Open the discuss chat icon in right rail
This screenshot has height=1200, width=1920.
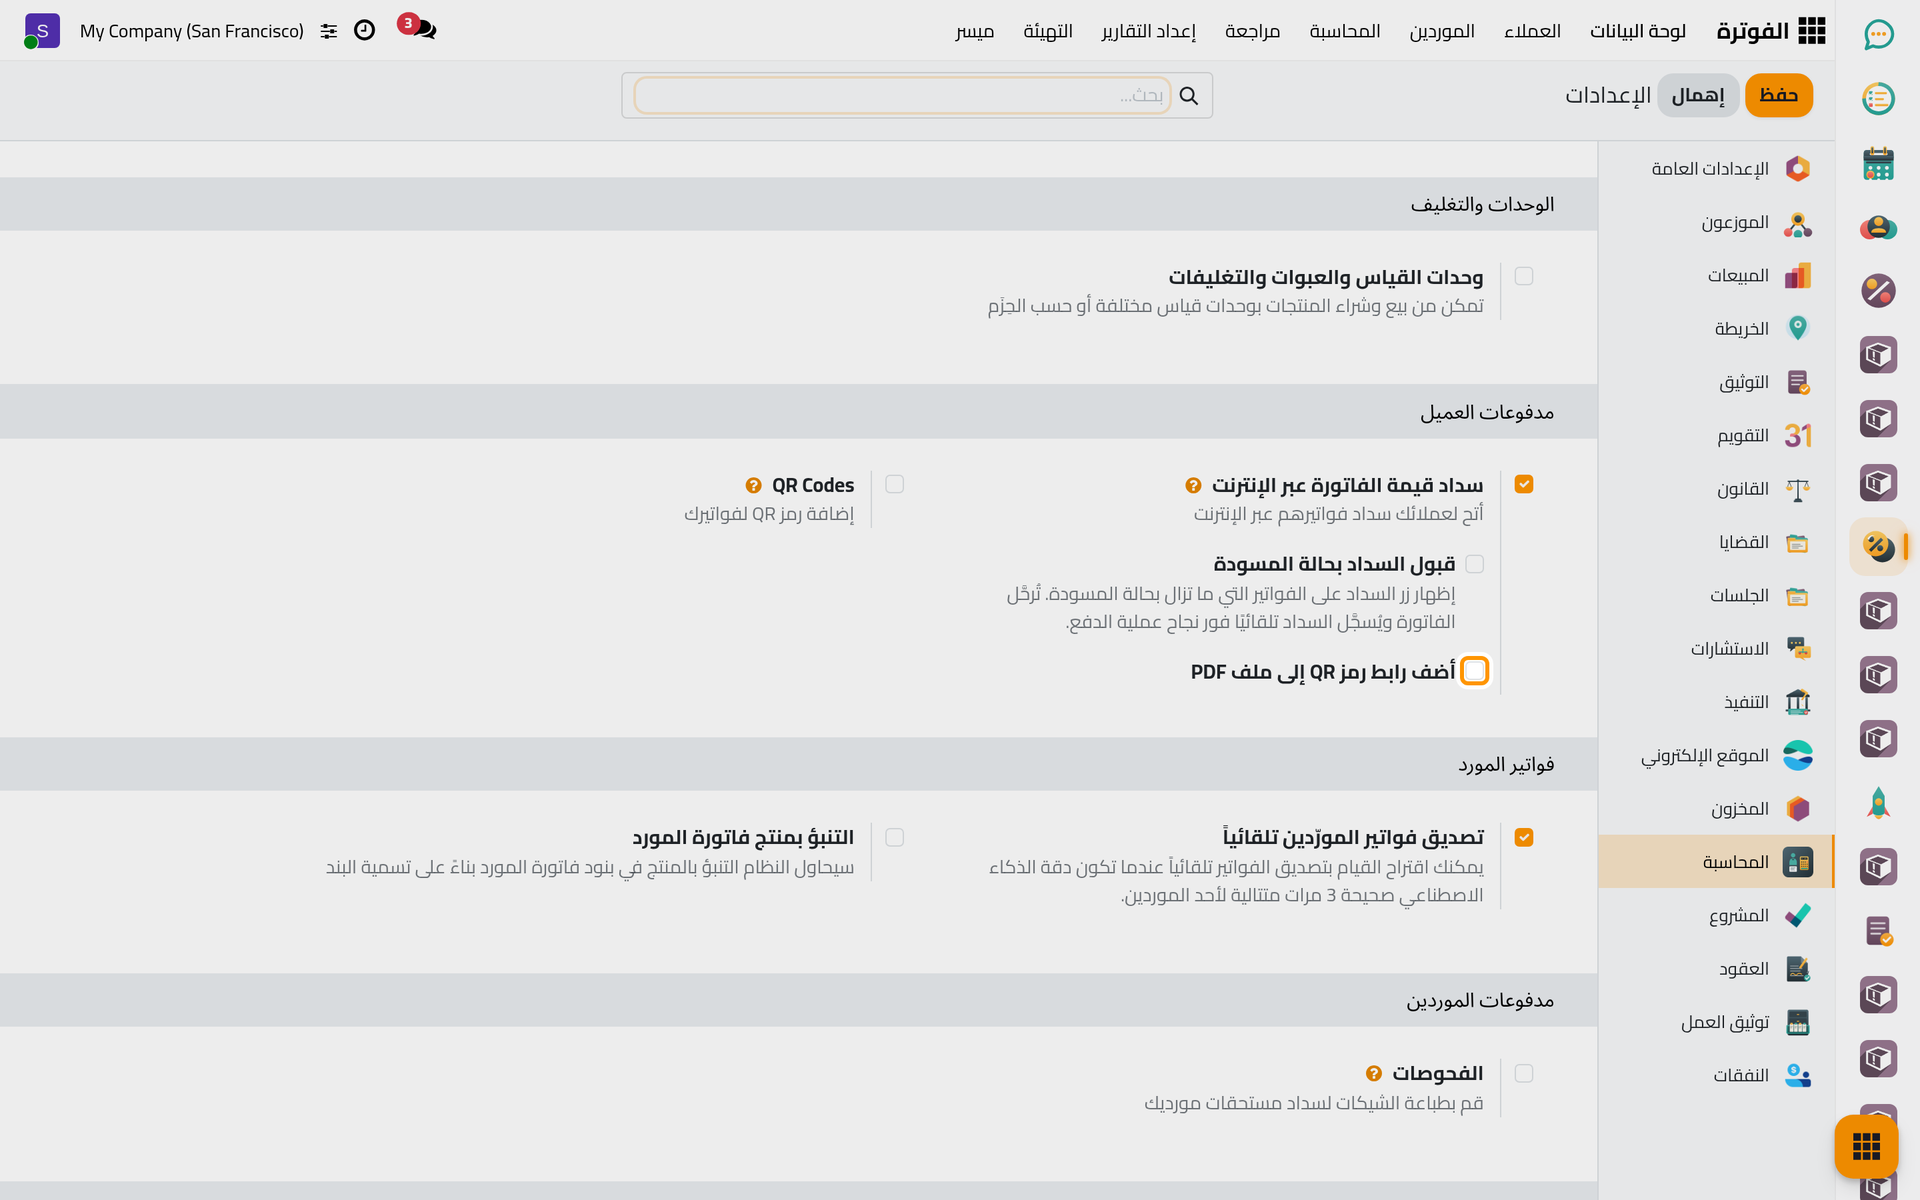1878,35
